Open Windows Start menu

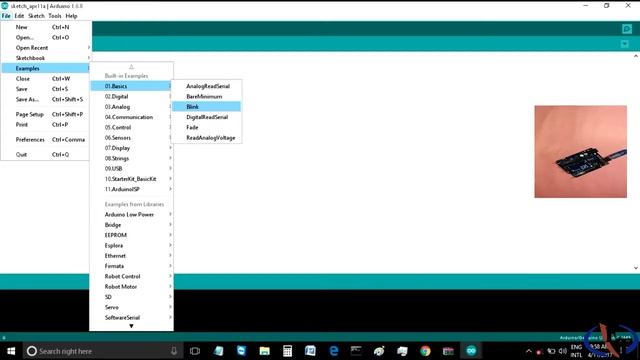tap(11, 351)
